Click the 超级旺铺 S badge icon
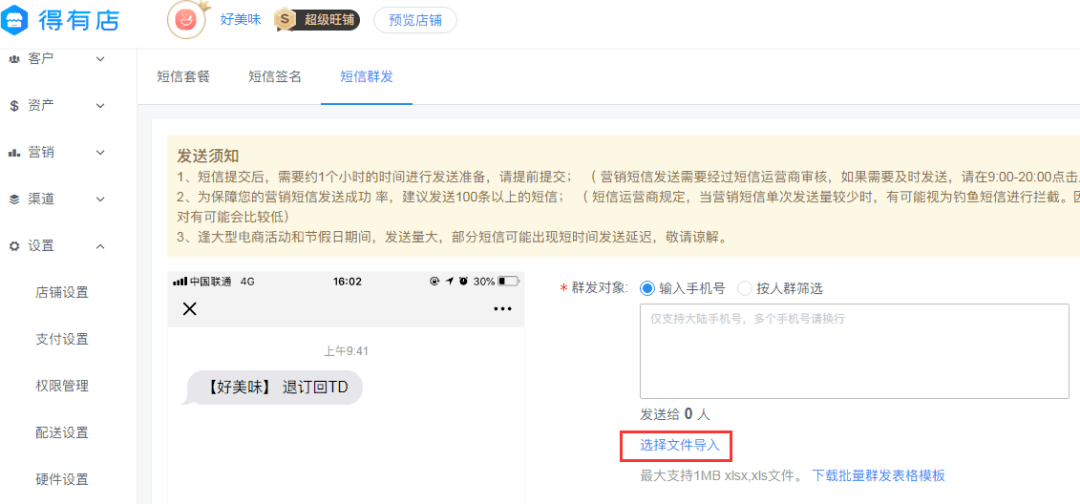The image size is (1080, 504). pyautogui.click(x=284, y=20)
